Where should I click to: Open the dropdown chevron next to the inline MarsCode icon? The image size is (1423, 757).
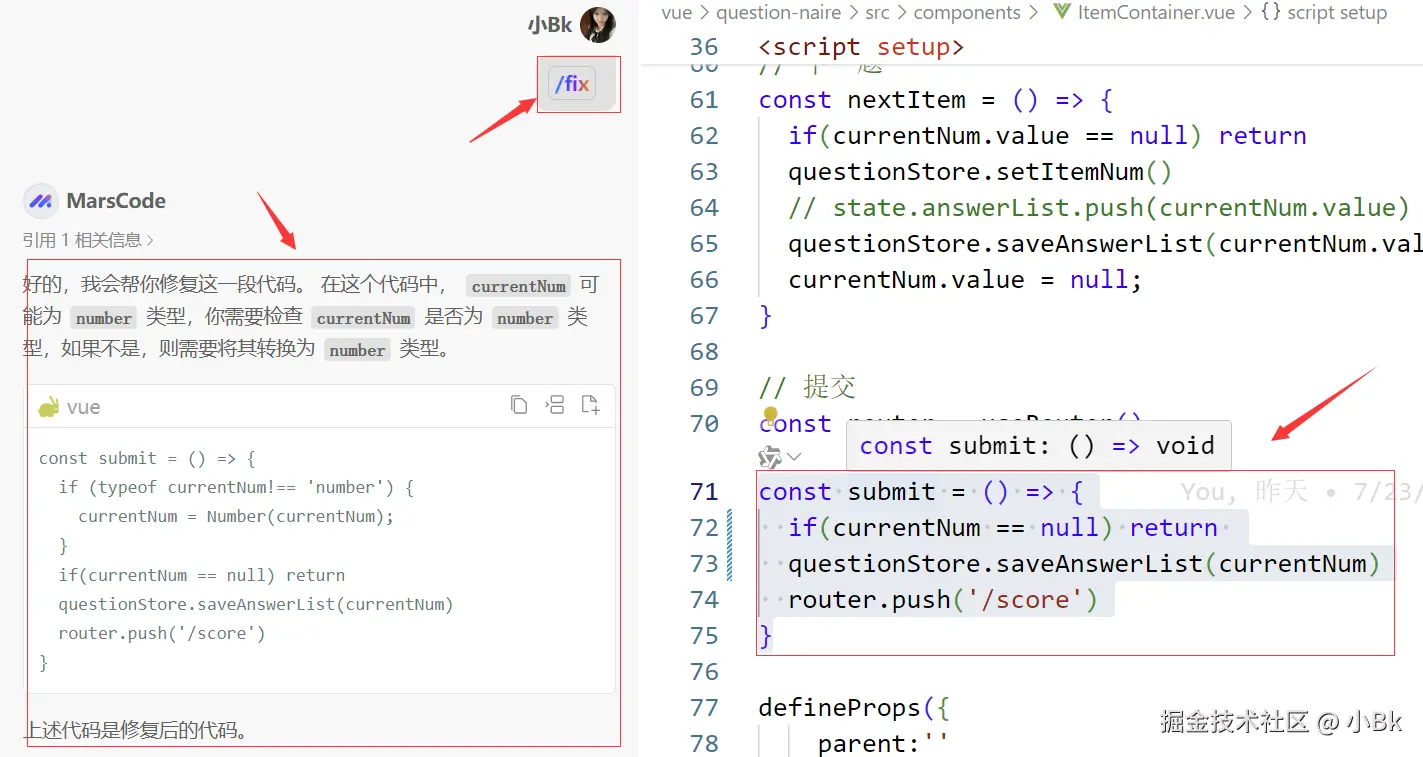click(x=794, y=457)
